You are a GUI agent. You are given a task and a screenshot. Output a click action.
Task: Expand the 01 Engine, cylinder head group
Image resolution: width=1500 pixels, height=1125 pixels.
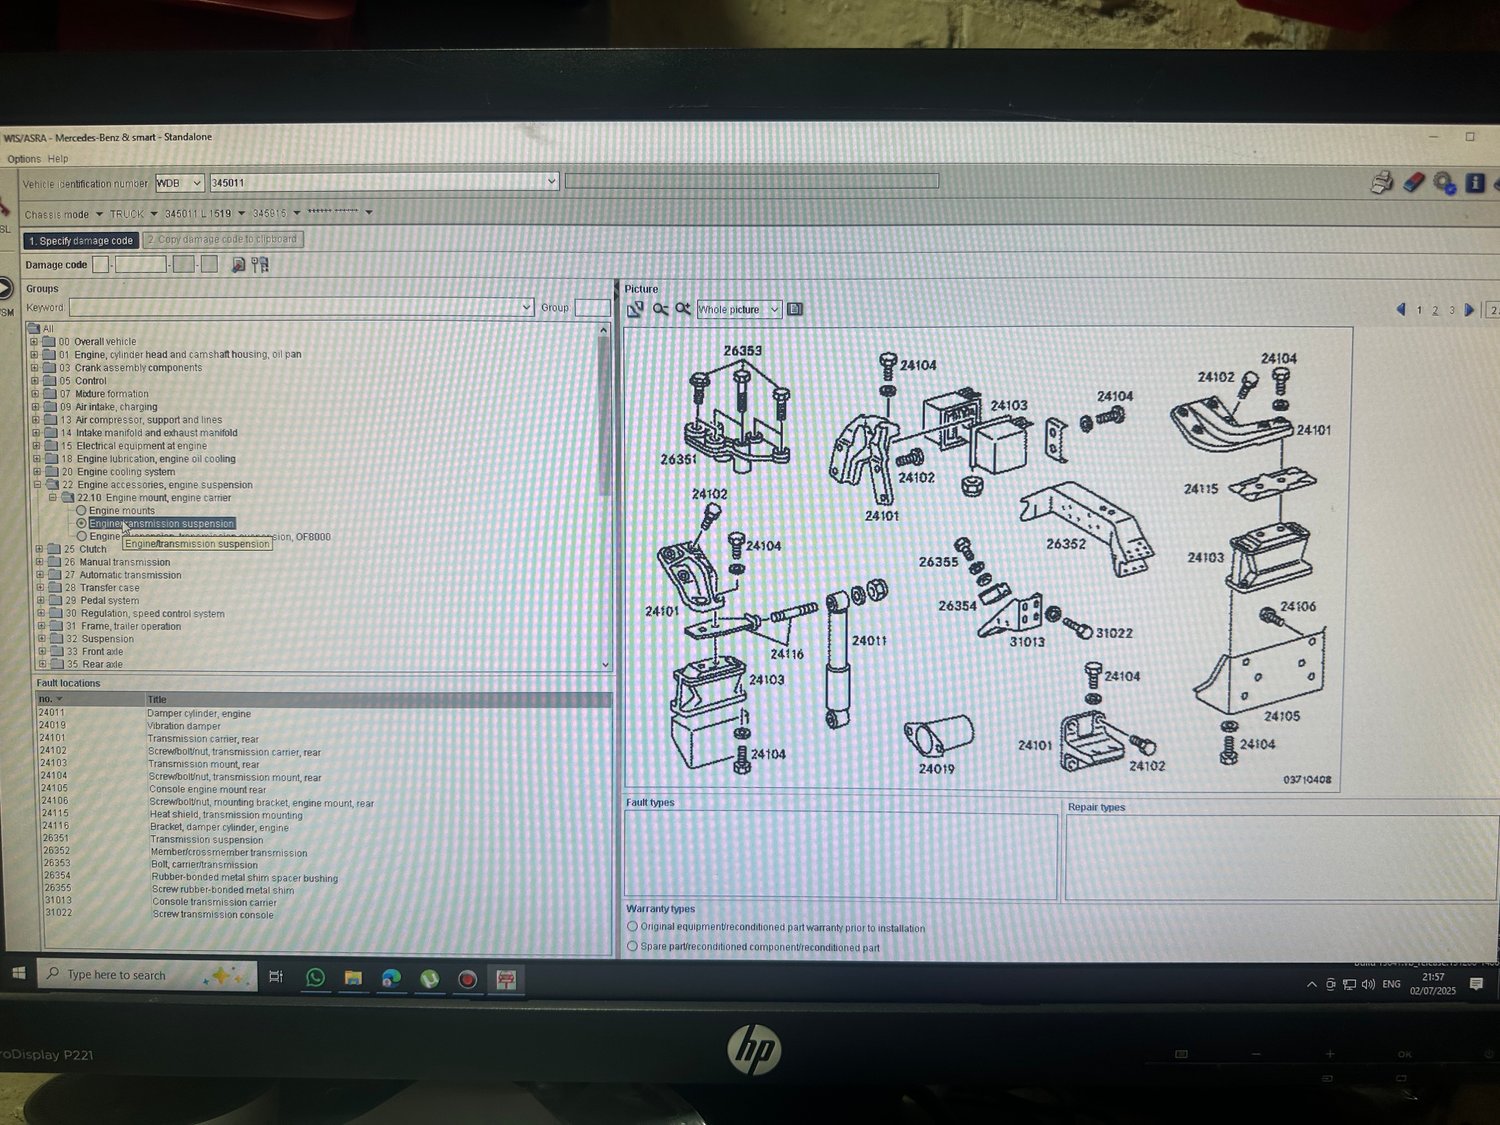coord(34,354)
